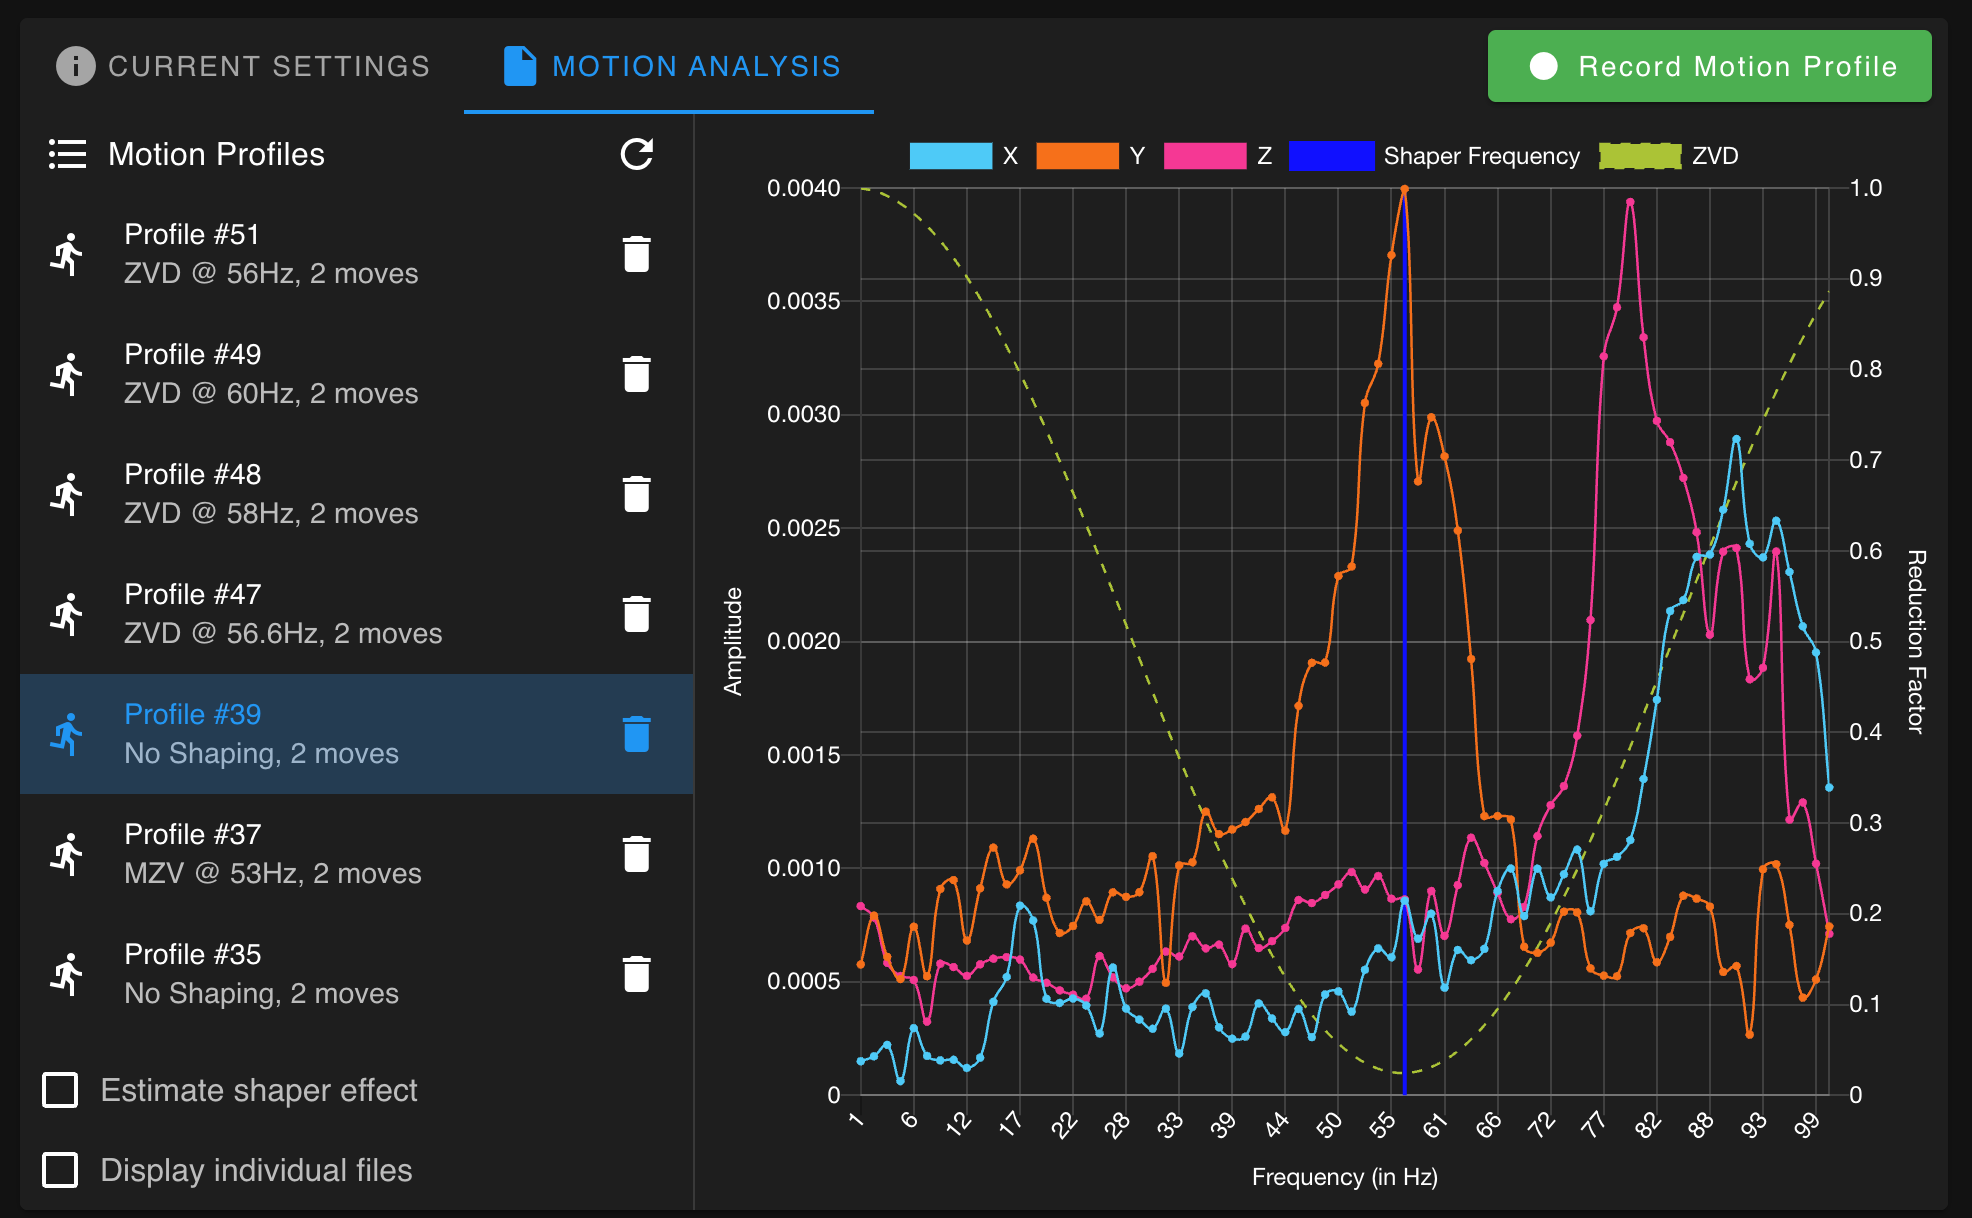This screenshot has height=1218, width=1972.
Task: Click the info icon beside Current Settings
Action: tap(75, 66)
